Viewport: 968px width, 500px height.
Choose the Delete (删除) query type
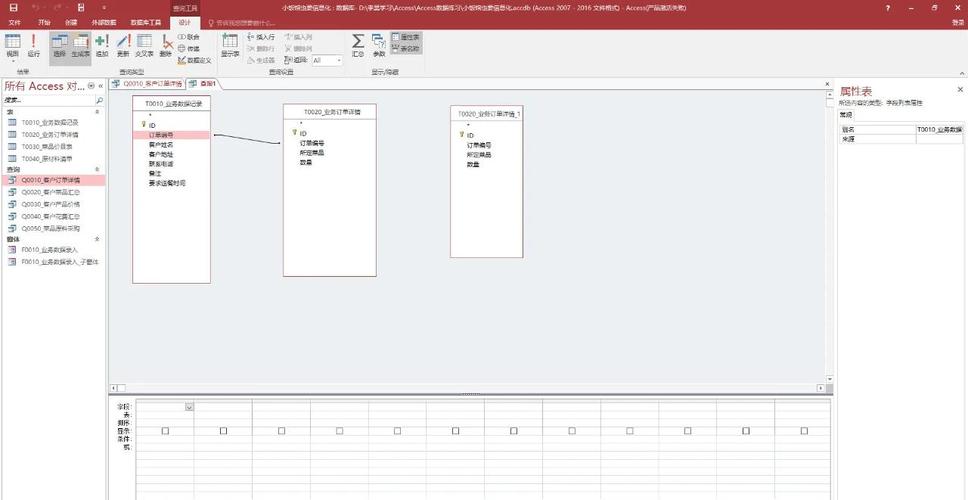click(166, 47)
